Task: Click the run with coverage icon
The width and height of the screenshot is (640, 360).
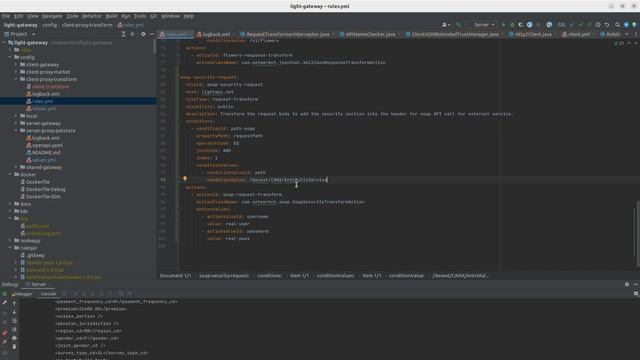Action: (x=520, y=25)
